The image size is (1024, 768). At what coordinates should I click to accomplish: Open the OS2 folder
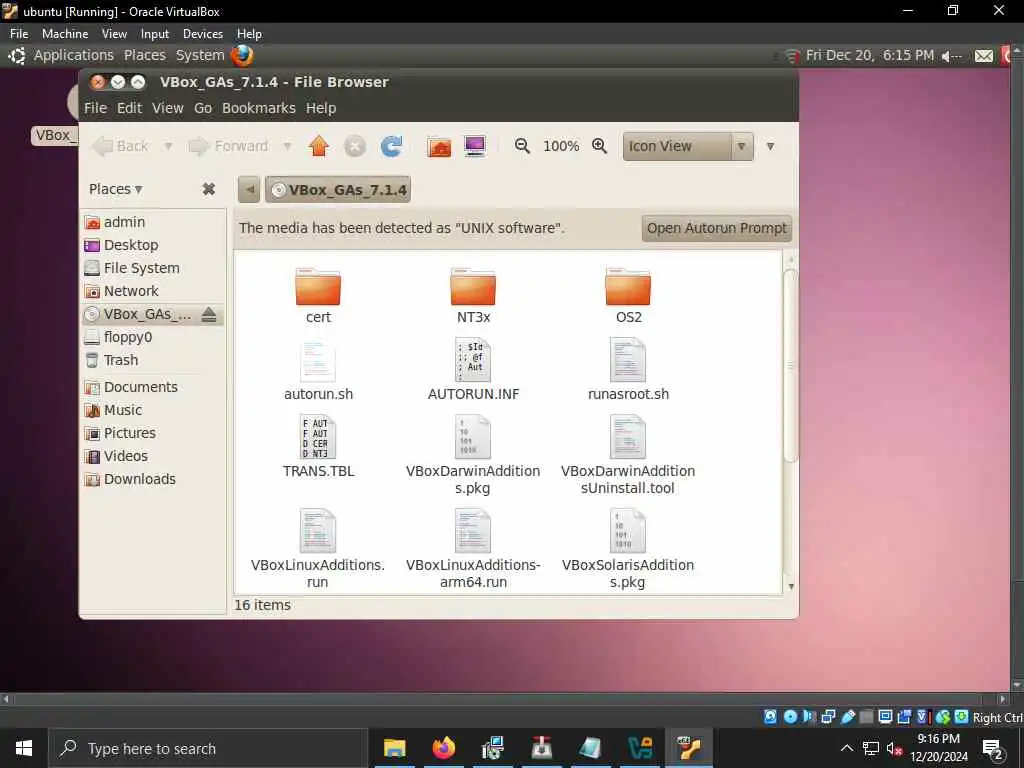coord(628,296)
